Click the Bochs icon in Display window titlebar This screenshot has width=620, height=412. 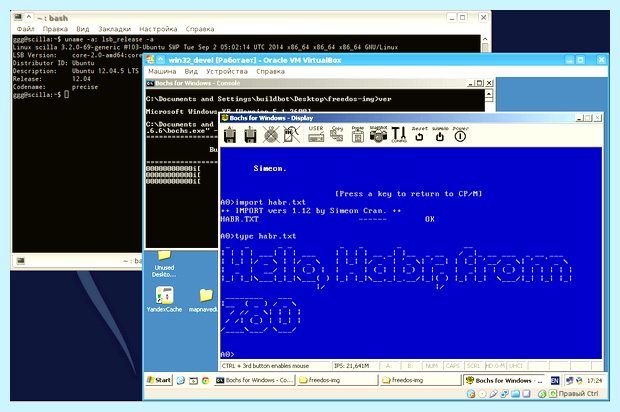(225, 118)
